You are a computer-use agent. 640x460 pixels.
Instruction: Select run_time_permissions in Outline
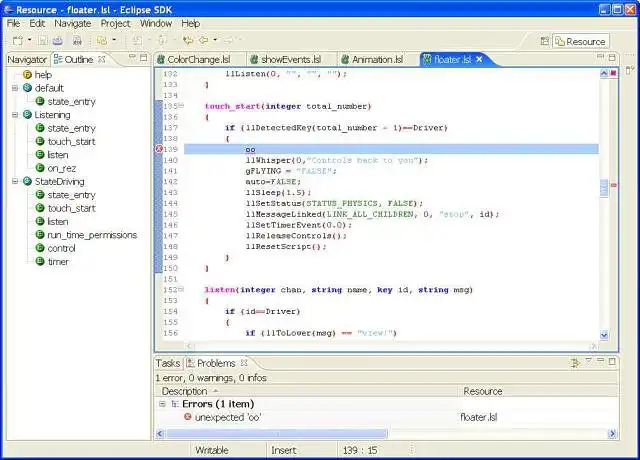pos(92,235)
